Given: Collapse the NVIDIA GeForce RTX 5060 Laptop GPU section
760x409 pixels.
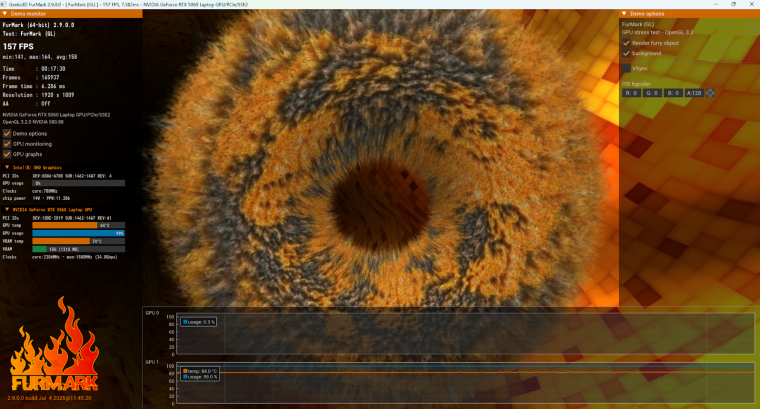Looking at the screenshot, I should click(x=7, y=209).
